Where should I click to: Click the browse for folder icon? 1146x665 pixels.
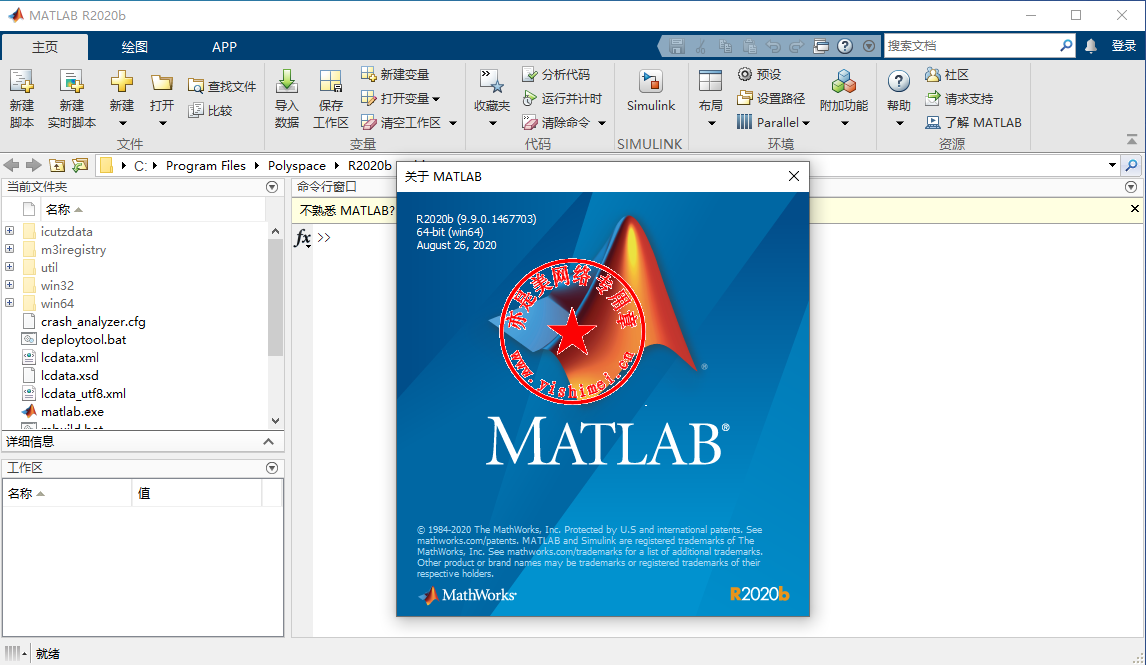pyautogui.click(x=80, y=165)
